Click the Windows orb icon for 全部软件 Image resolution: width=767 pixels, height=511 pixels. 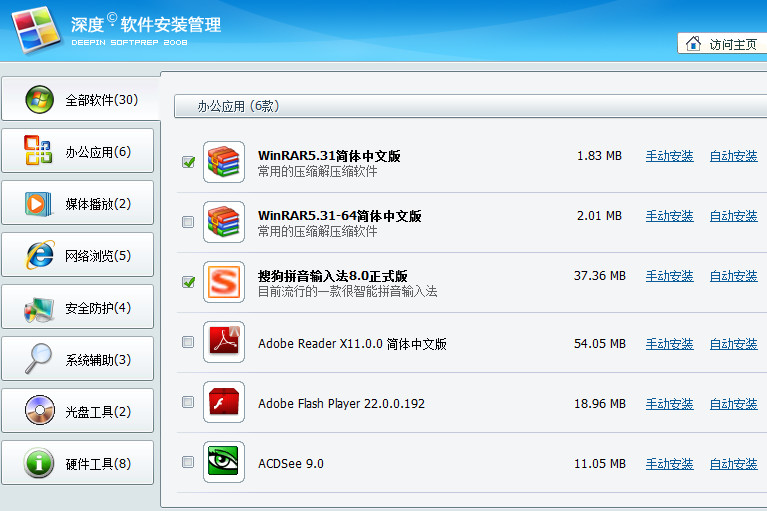tap(40, 100)
